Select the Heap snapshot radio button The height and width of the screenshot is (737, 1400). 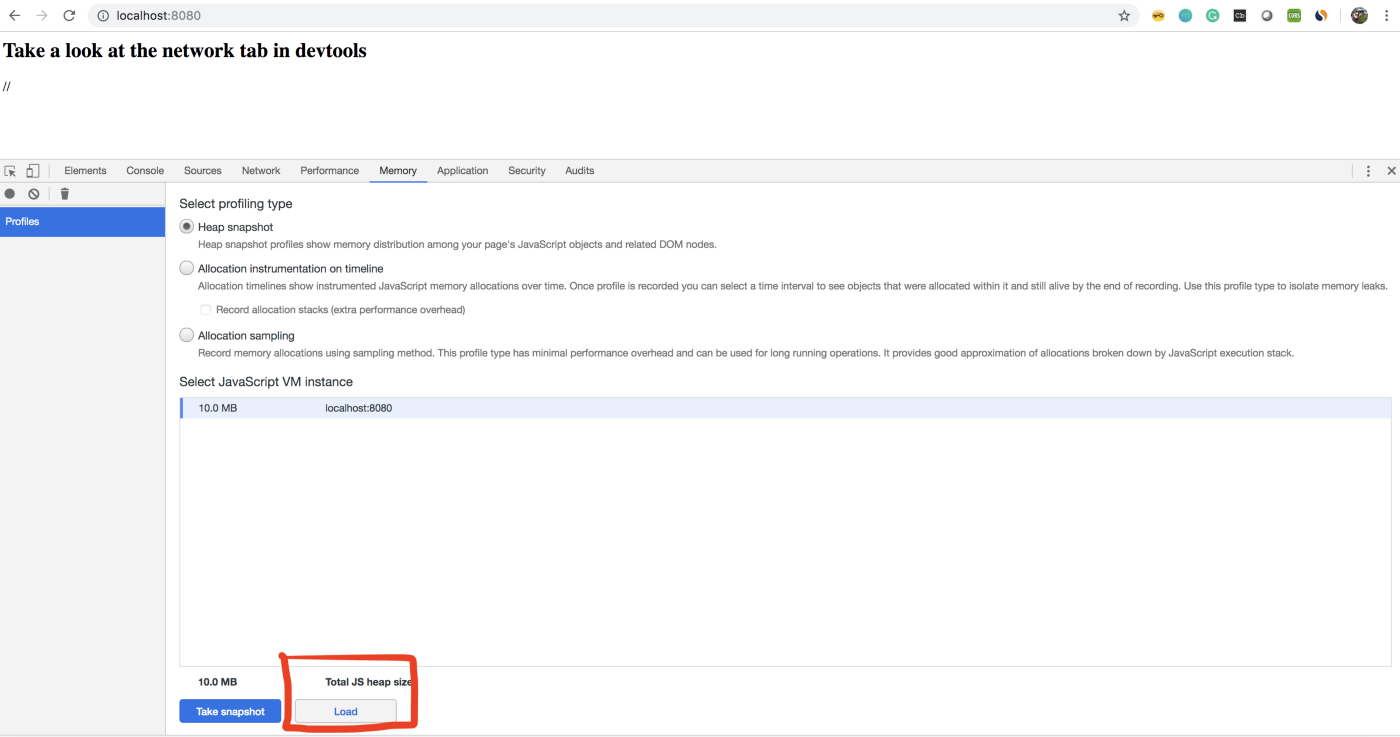pyautogui.click(x=186, y=227)
